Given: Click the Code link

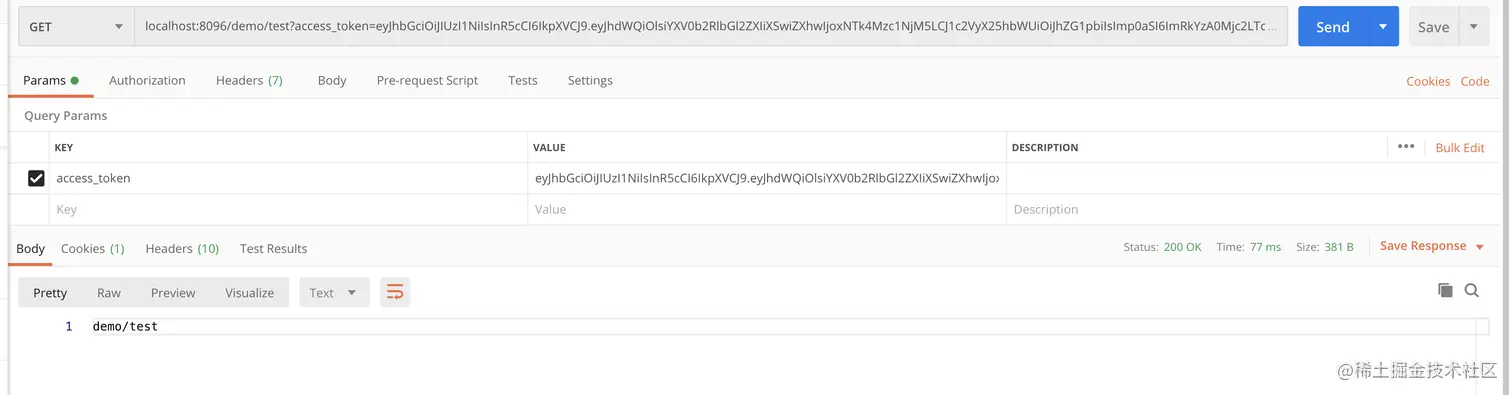Looking at the screenshot, I should [1475, 81].
